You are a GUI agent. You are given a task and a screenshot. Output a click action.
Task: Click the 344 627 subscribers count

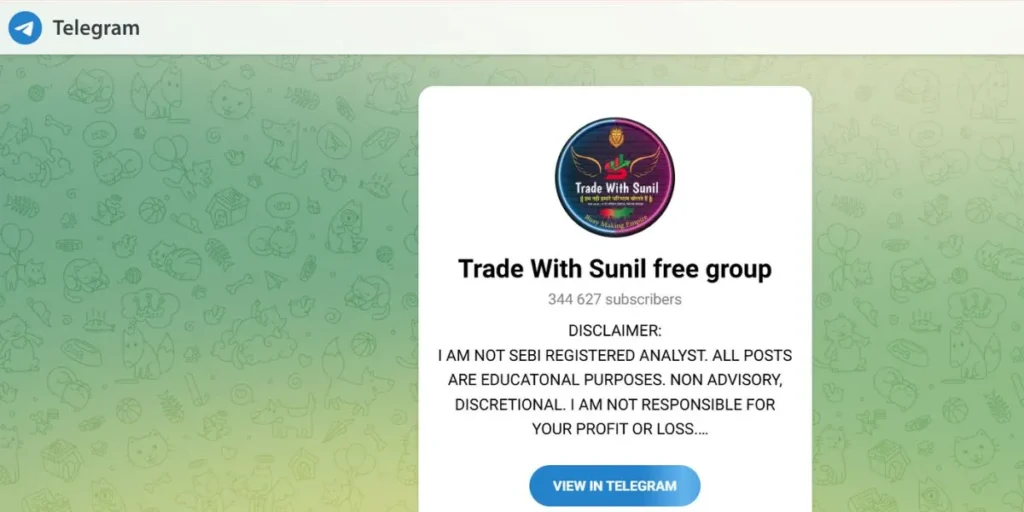coord(615,299)
